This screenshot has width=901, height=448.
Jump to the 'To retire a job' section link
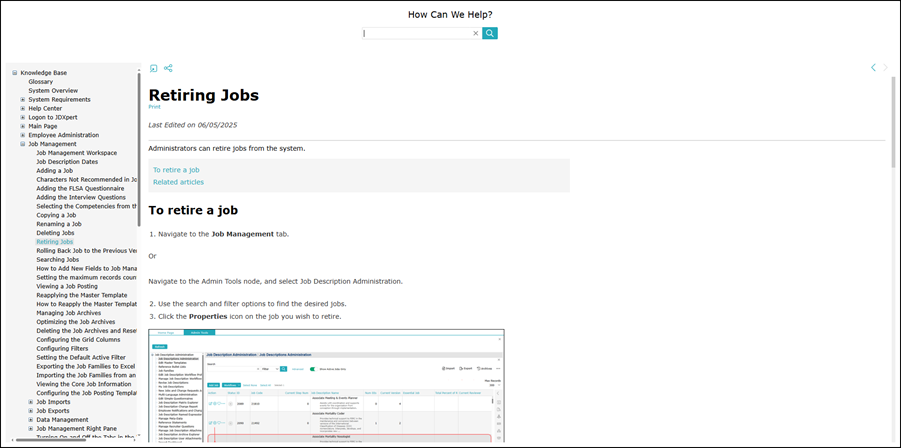click(176, 170)
